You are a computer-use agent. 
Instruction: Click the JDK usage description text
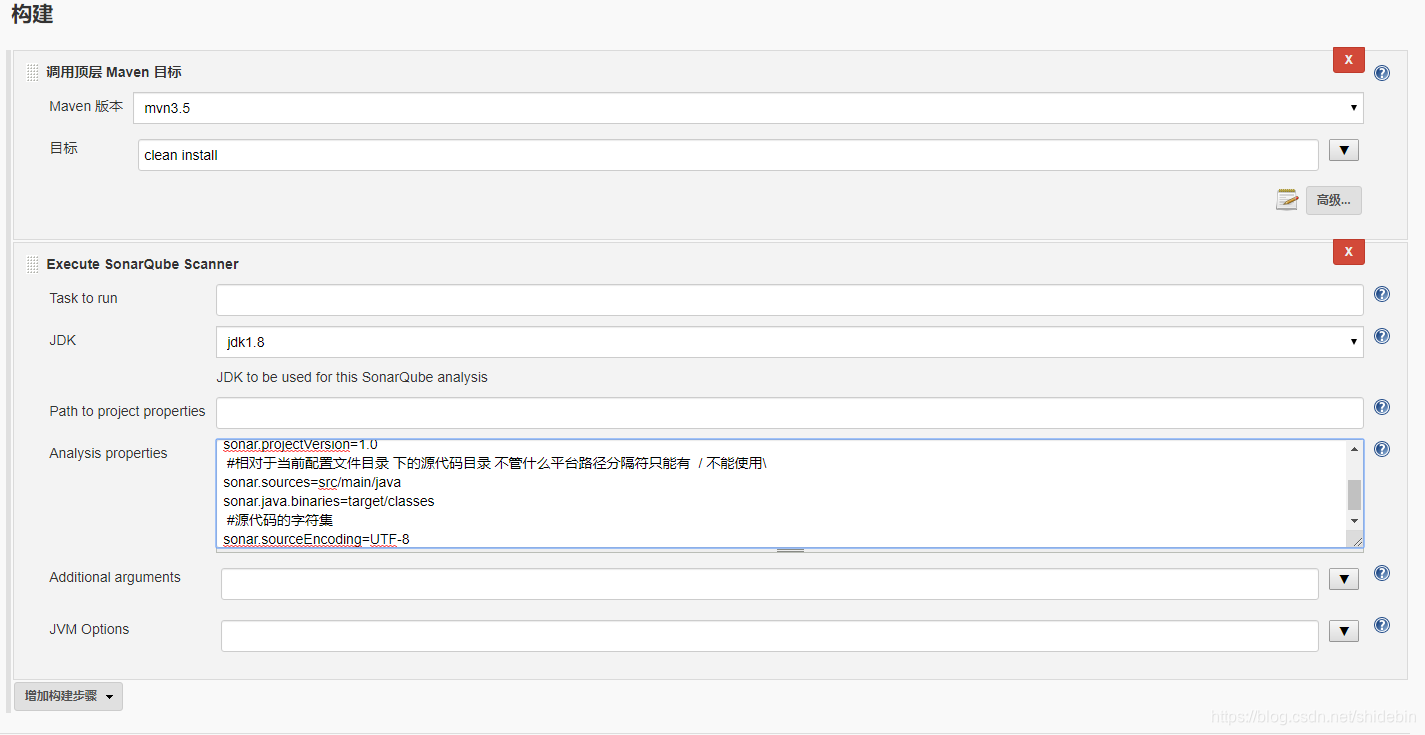click(352, 377)
